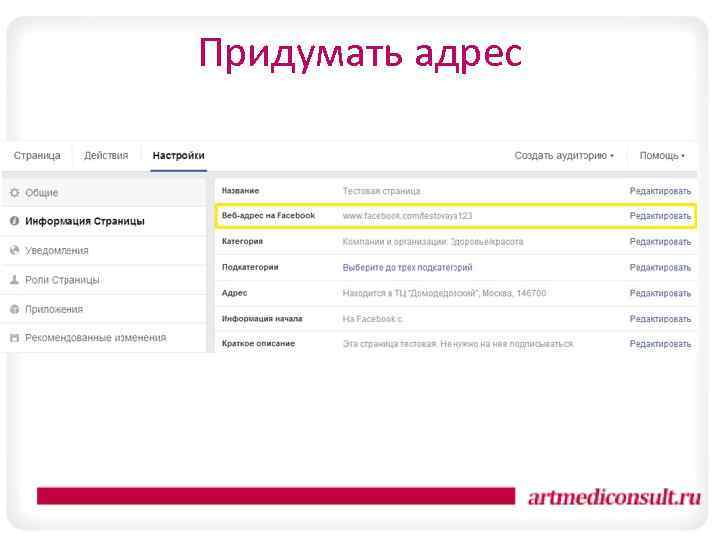This screenshot has height=540, width=720.
Task: Click the Информация начала label
Action: [262, 318]
